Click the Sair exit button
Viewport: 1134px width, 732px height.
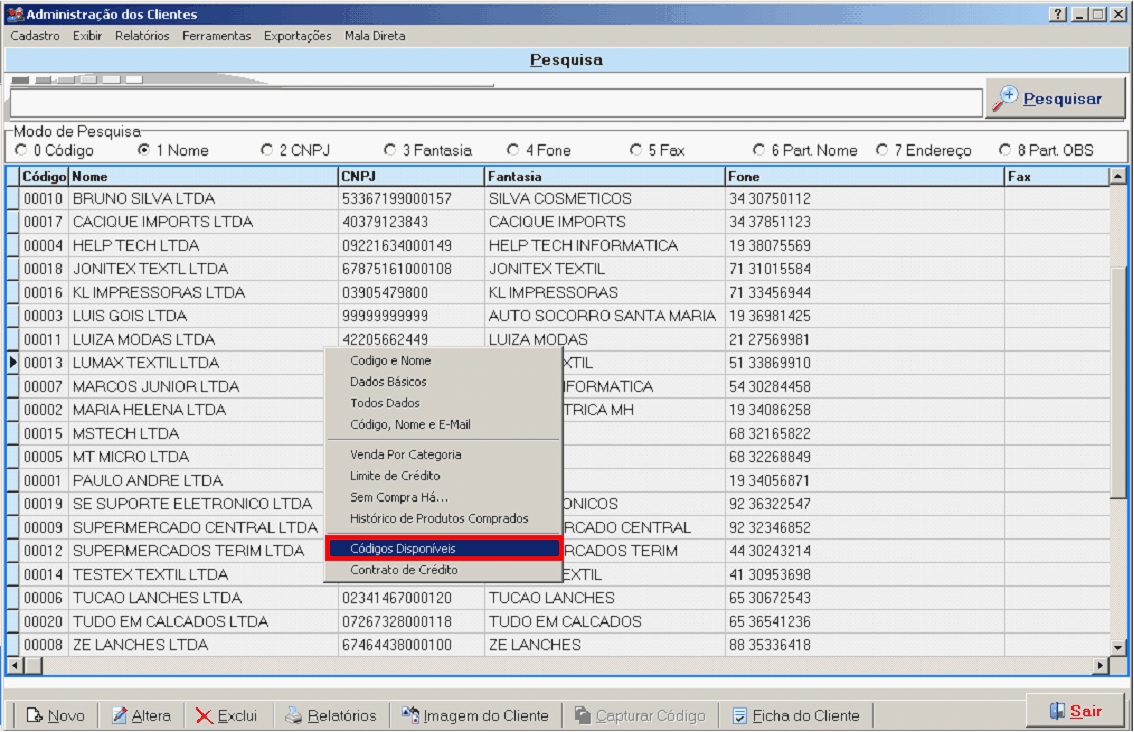tap(1075, 711)
